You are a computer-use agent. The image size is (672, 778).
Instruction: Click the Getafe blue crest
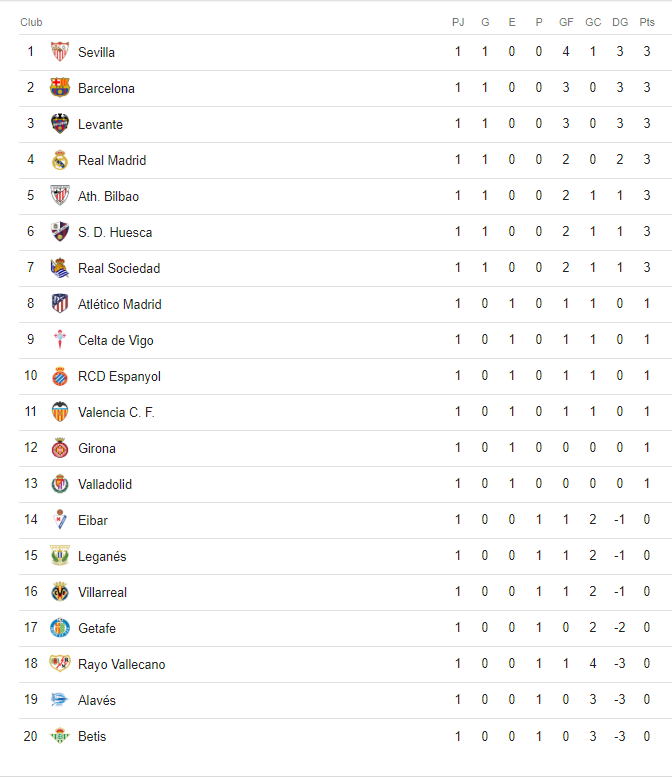tap(60, 628)
